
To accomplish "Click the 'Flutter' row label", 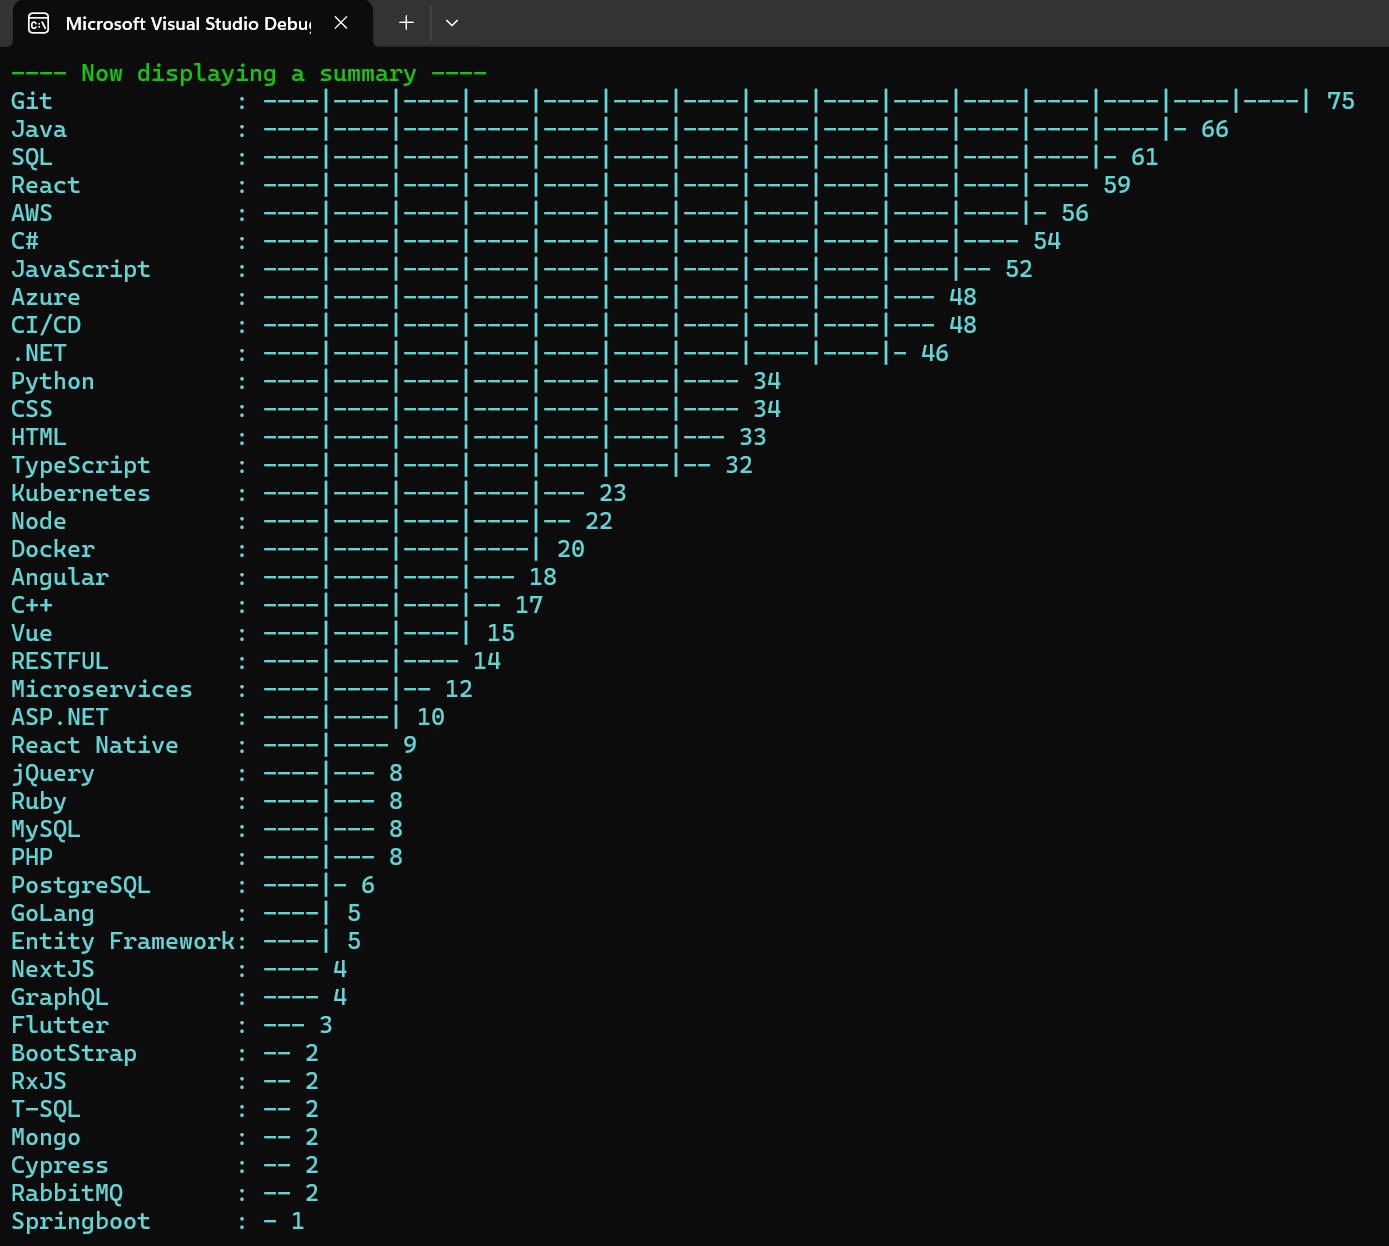I will tap(60, 1025).
